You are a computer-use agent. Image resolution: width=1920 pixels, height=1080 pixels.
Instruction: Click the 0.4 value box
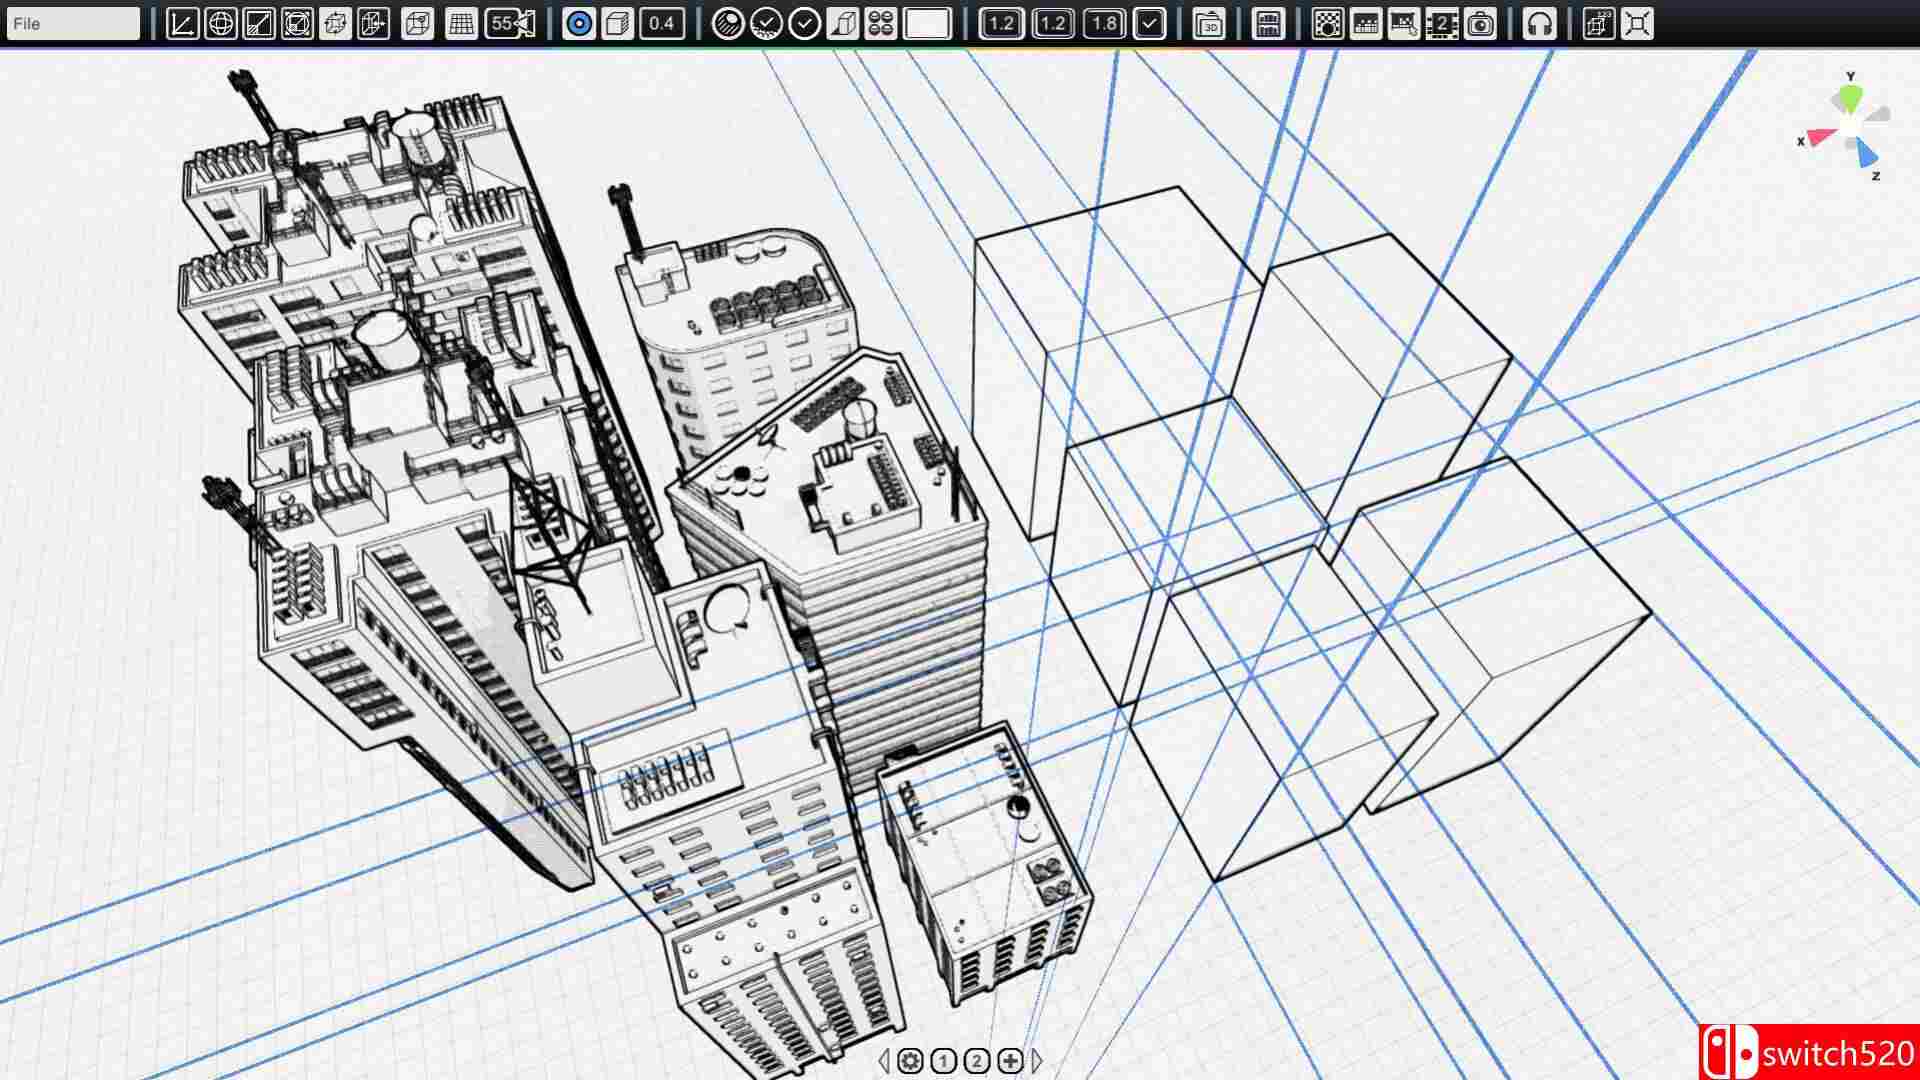pos(661,23)
